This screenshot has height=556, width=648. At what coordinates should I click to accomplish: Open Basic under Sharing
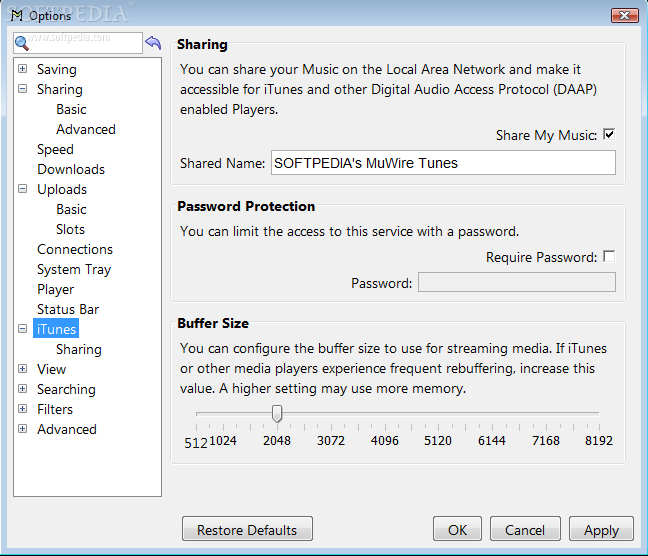71,109
